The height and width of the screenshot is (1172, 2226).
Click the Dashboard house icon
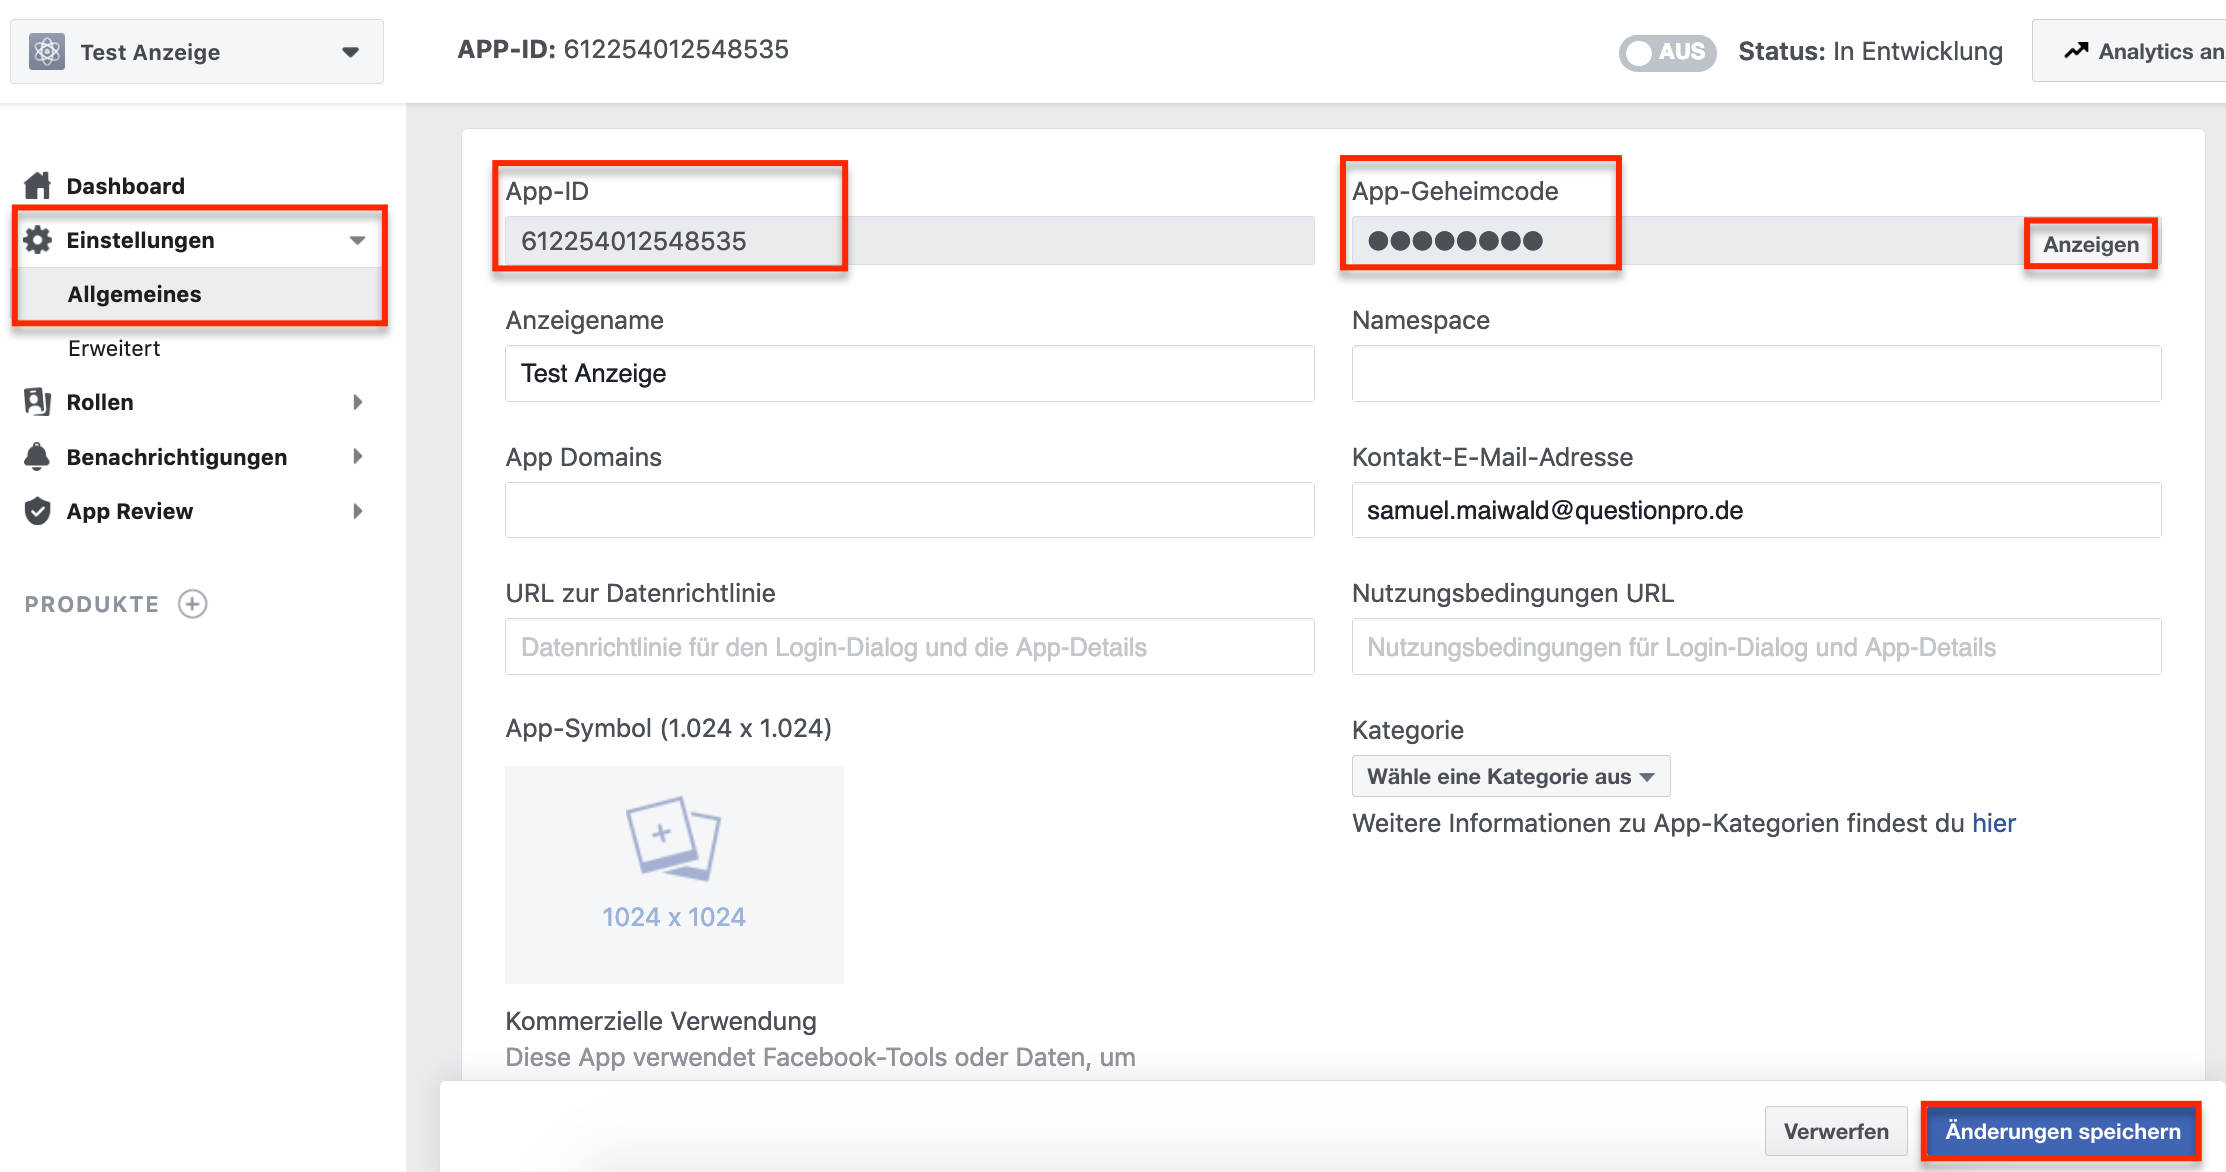click(x=38, y=186)
